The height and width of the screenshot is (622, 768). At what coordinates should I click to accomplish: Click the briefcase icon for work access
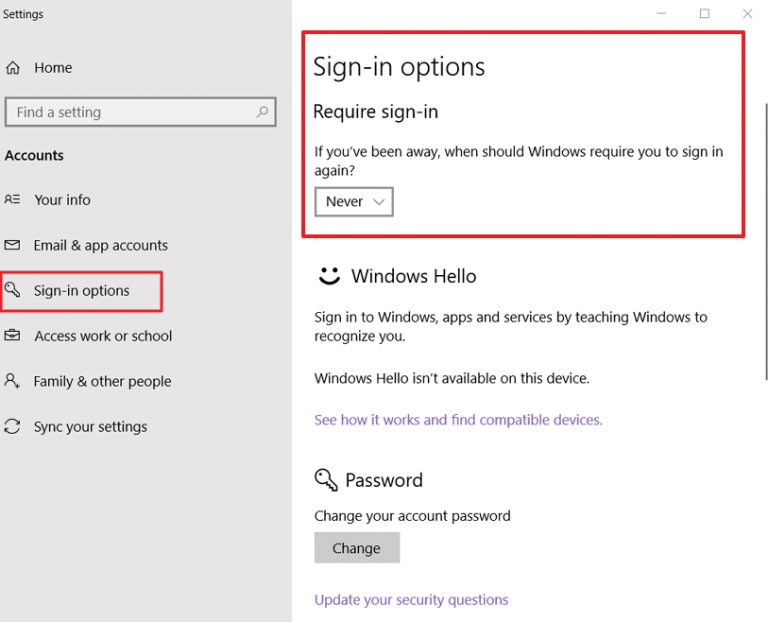point(12,335)
